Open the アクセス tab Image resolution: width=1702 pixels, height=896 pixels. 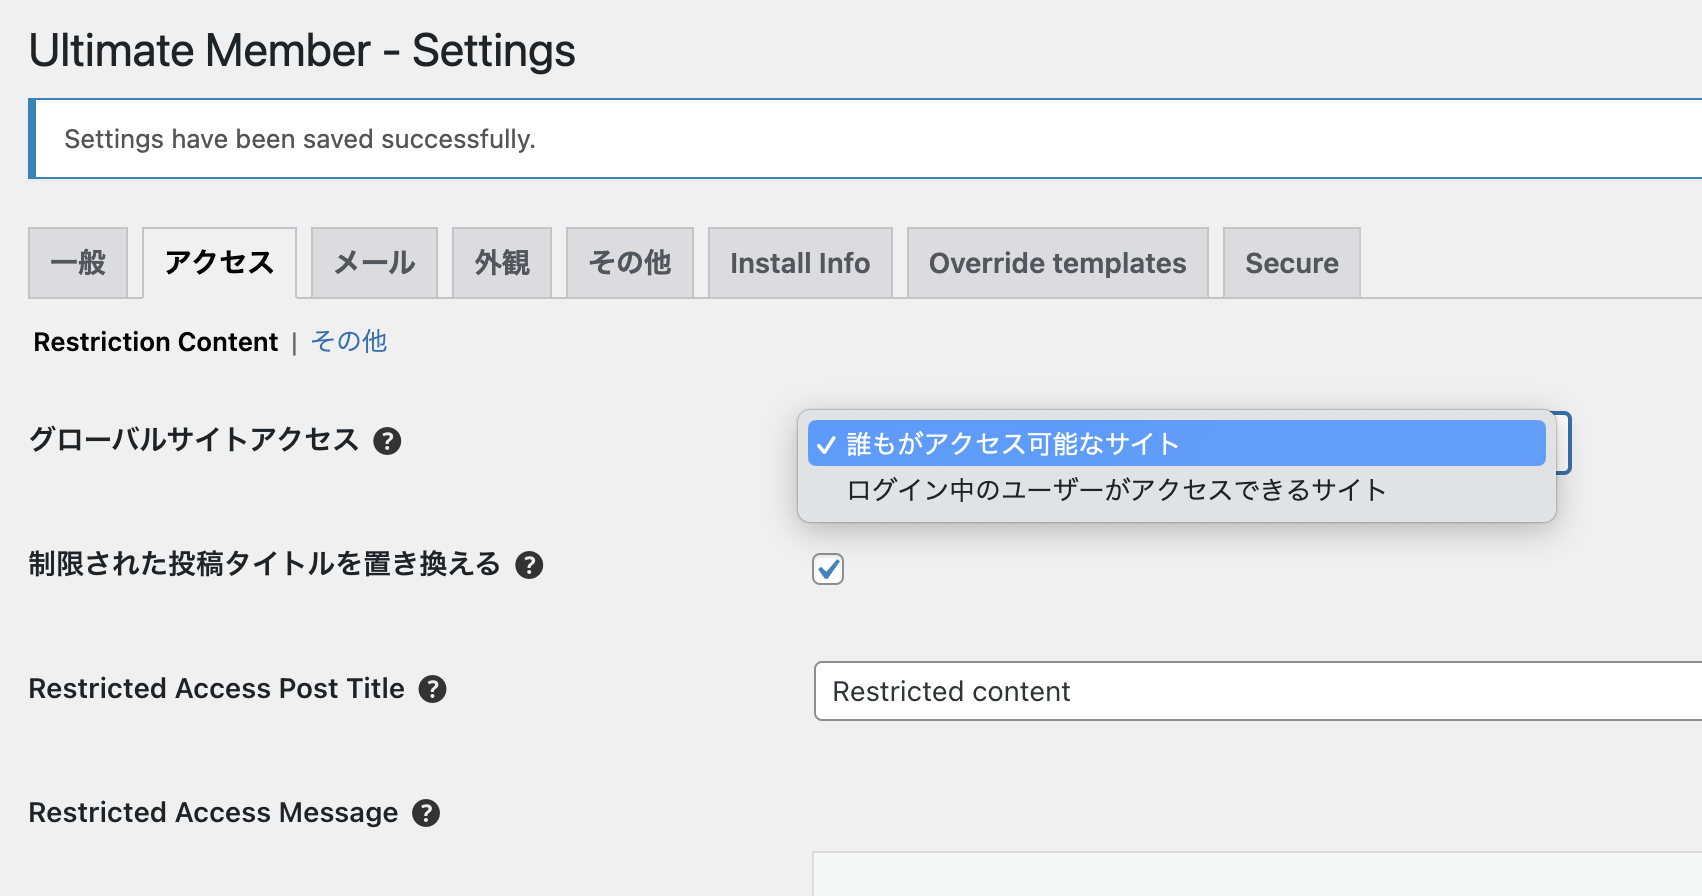(x=219, y=263)
